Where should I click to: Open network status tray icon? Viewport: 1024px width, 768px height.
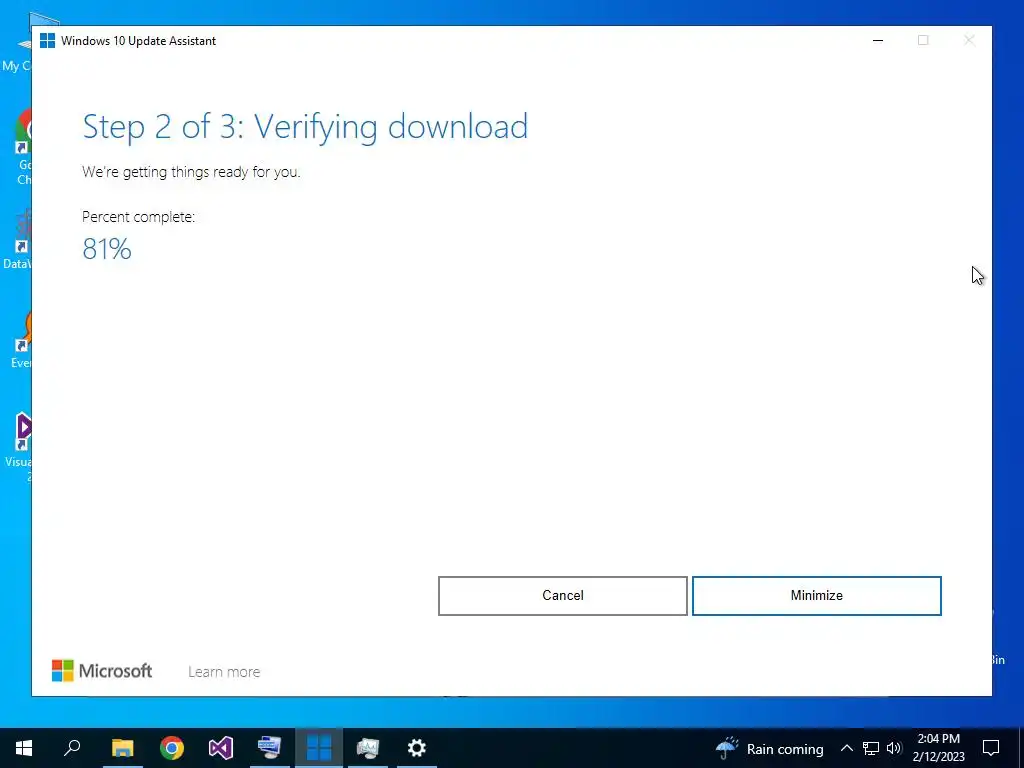pyautogui.click(x=871, y=748)
